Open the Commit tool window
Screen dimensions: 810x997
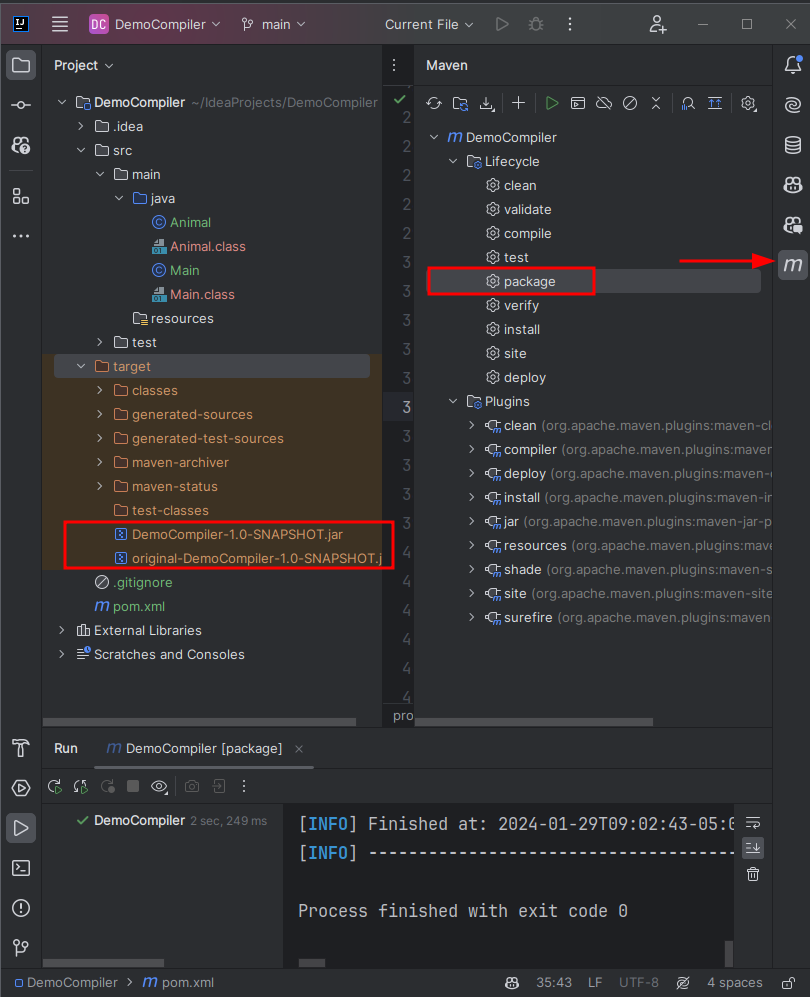point(21,105)
